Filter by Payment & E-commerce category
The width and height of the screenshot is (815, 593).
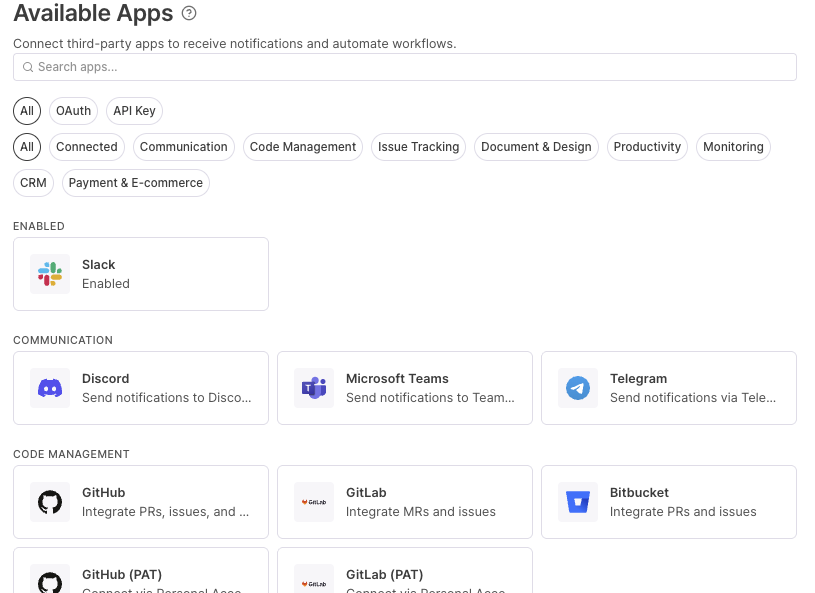point(136,183)
